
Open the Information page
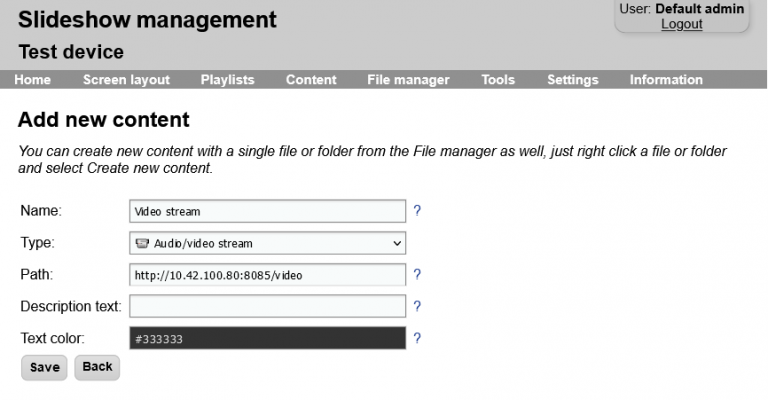coord(666,80)
